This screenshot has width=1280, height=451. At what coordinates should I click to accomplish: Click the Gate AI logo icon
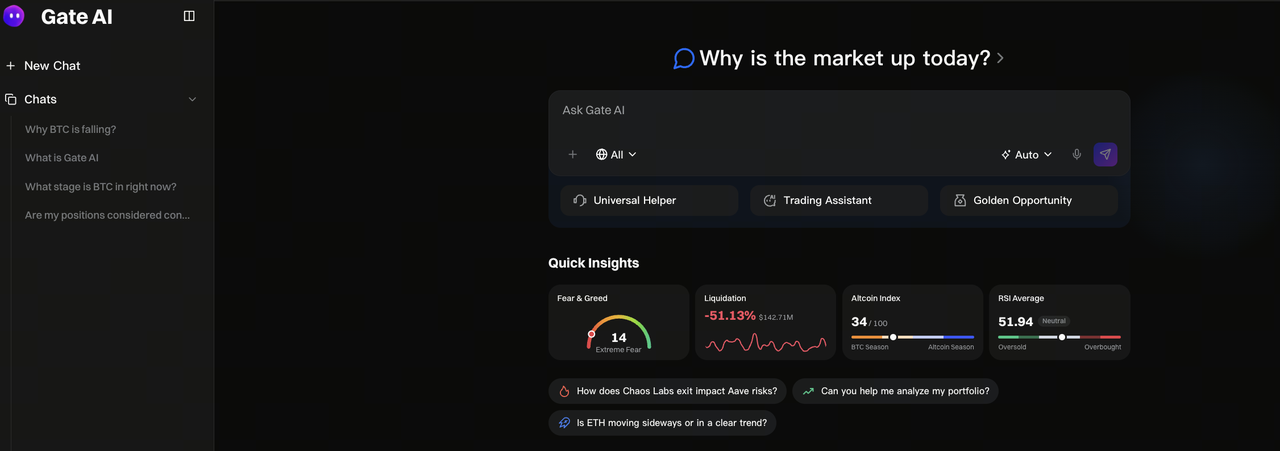(15, 16)
